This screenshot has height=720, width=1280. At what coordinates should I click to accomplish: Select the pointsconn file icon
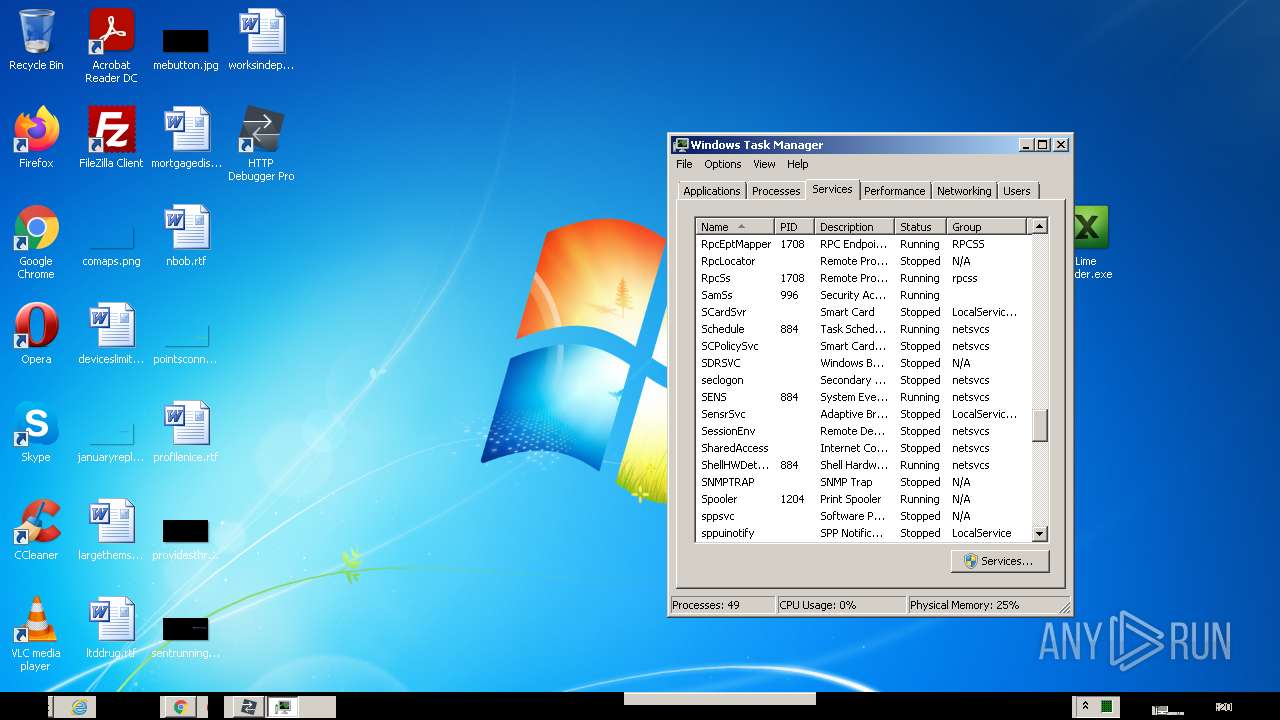pyautogui.click(x=186, y=343)
